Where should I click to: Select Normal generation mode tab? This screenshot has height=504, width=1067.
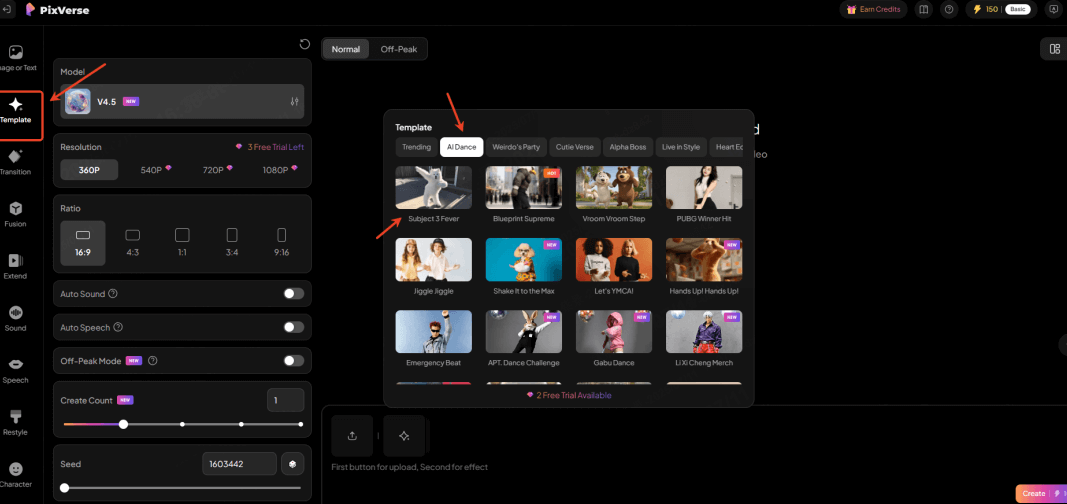pos(346,49)
